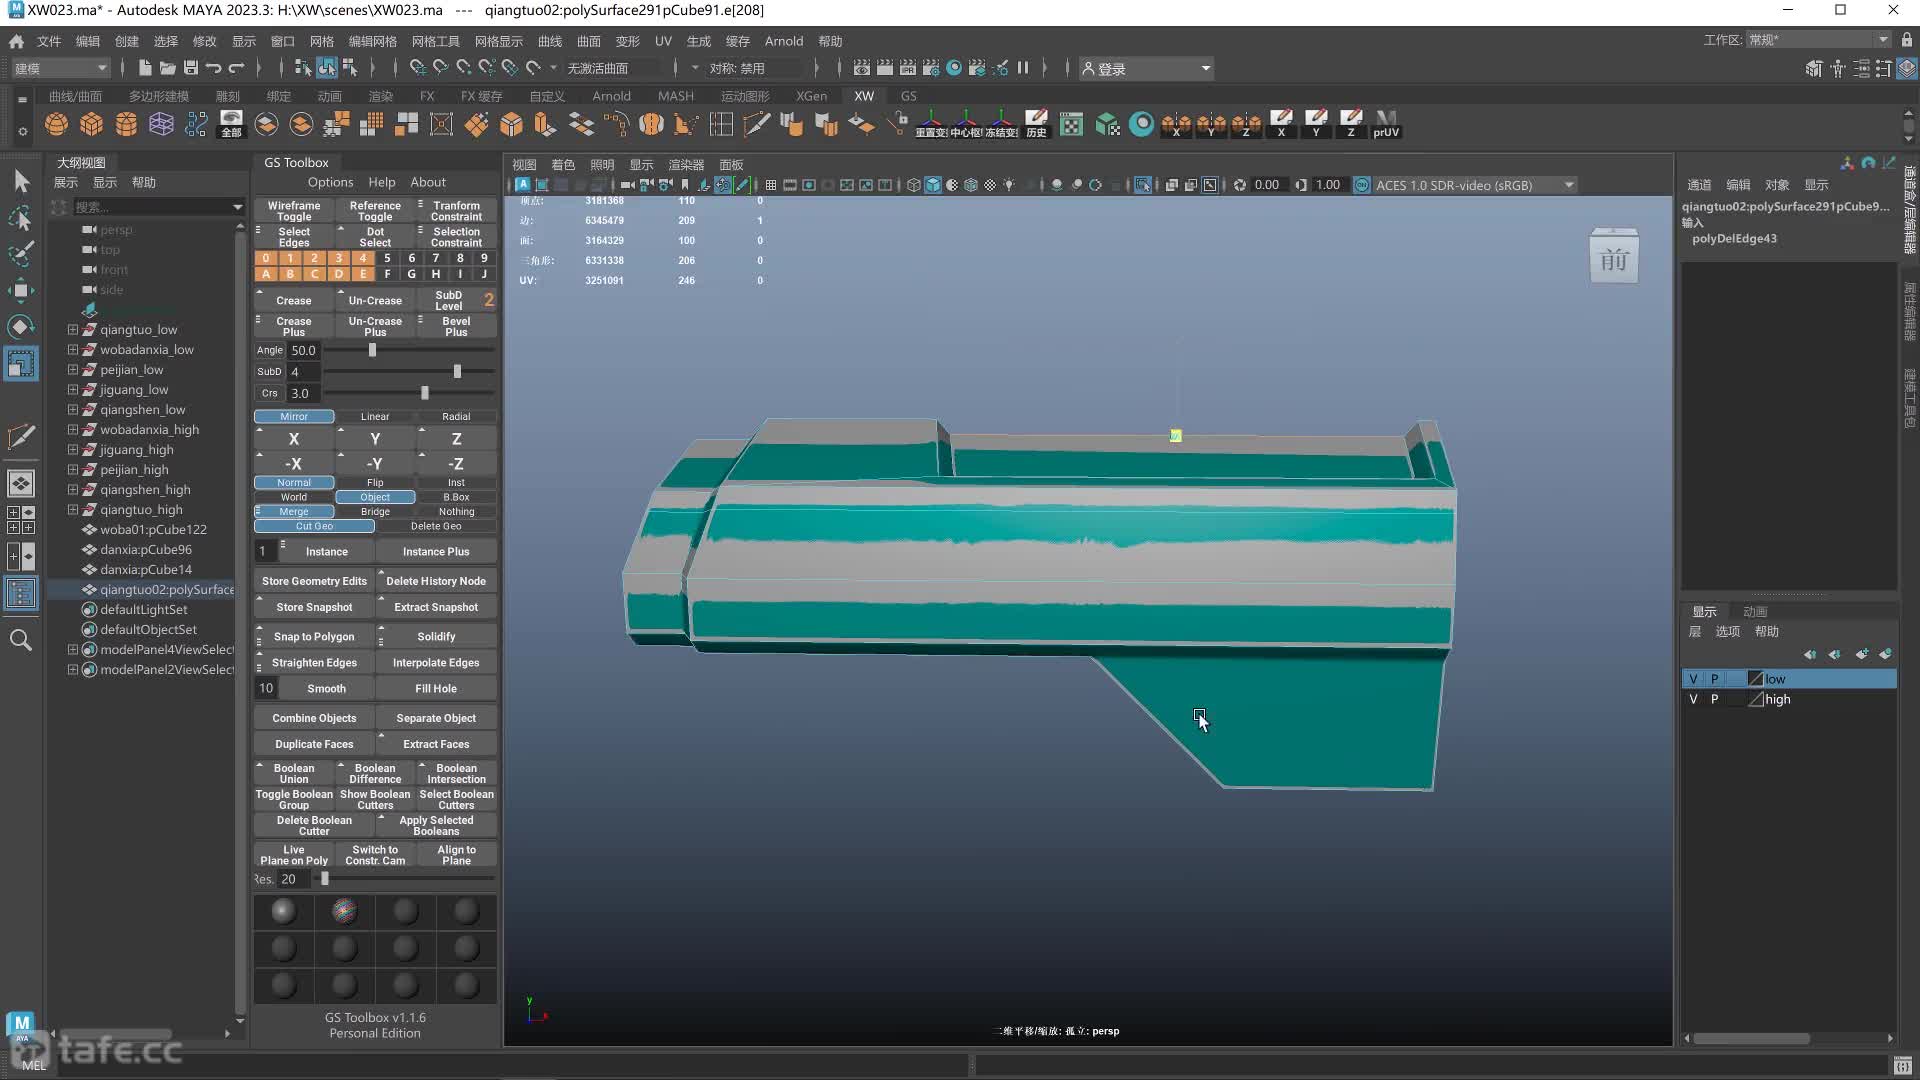Image resolution: width=1920 pixels, height=1080 pixels.
Task: Select the arrow Select tool in toolbox
Action: 21,181
